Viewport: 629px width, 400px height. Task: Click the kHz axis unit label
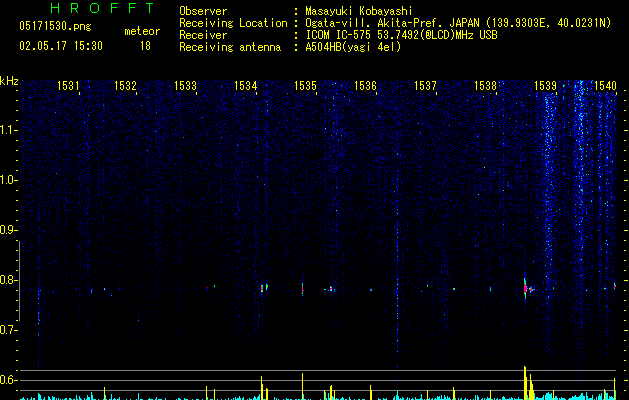[9, 81]
